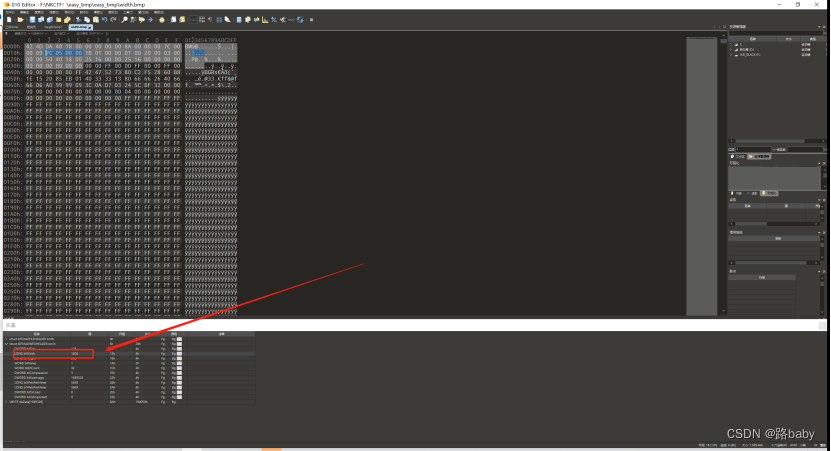Viewport: 831px width, 451px height.
Task: Click the background color swatch in biSizeImage row
Action: click(x=179, y=377)
